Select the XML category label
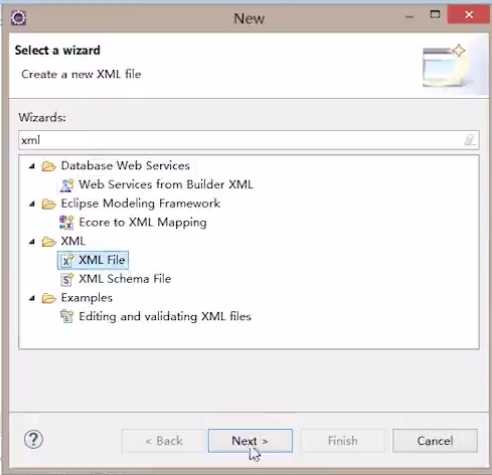Screen dimensions: 492x475 pos(73,241)
